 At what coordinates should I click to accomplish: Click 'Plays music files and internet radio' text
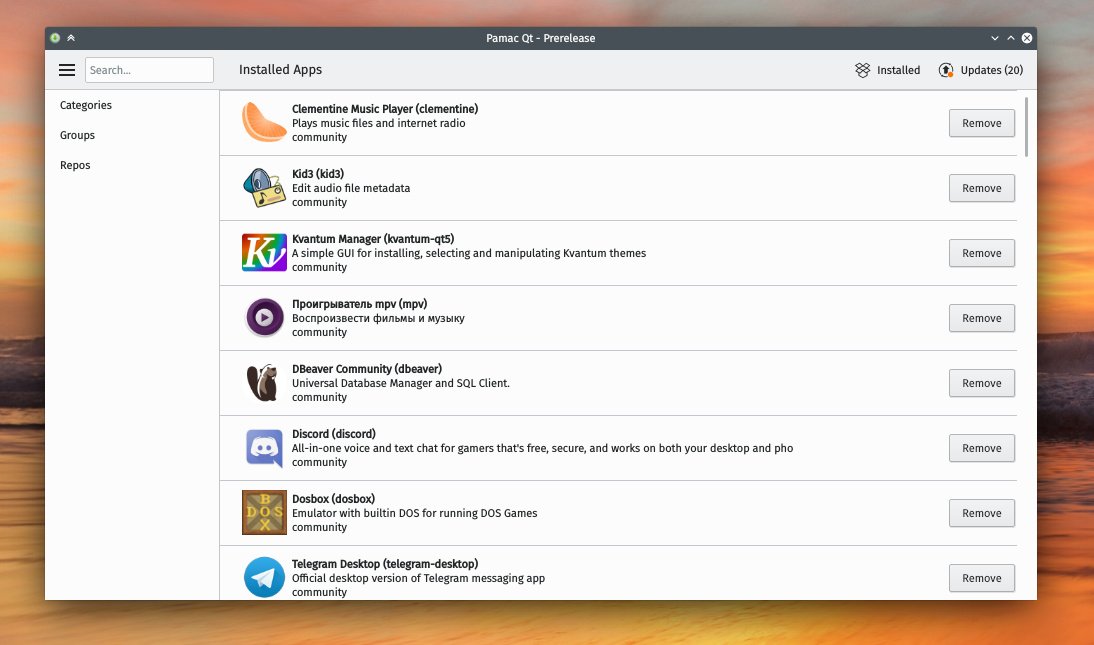(379, 123)
